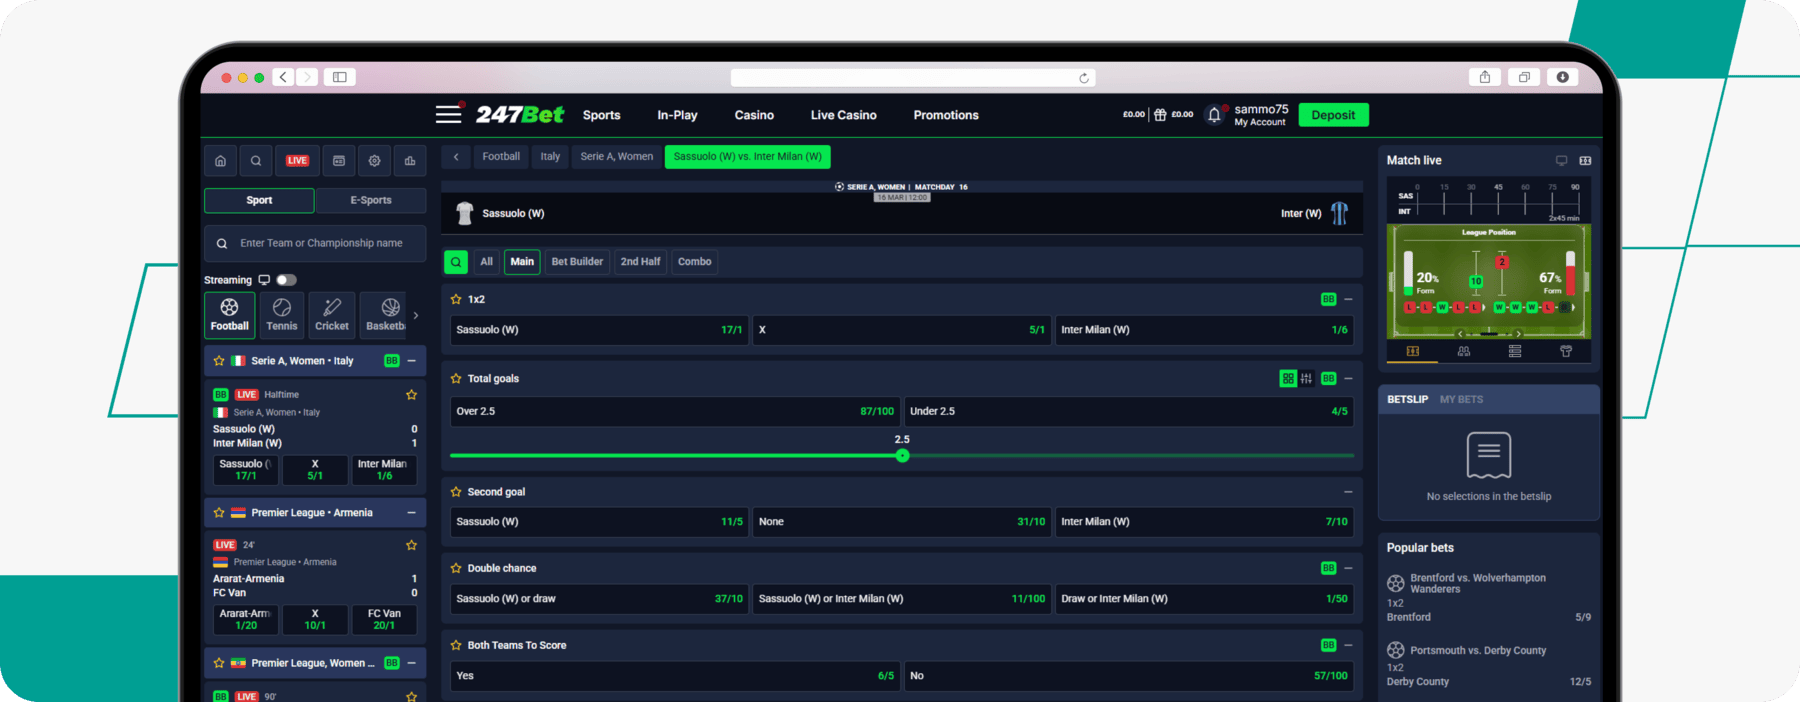Collapse the Total goals market
1800x702 pixels.
click(1348, 379)
